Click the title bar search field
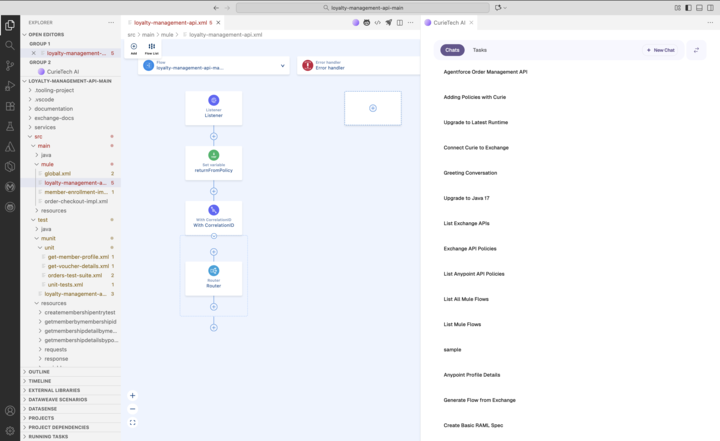 pyautogui.click(x=363, y=8)
